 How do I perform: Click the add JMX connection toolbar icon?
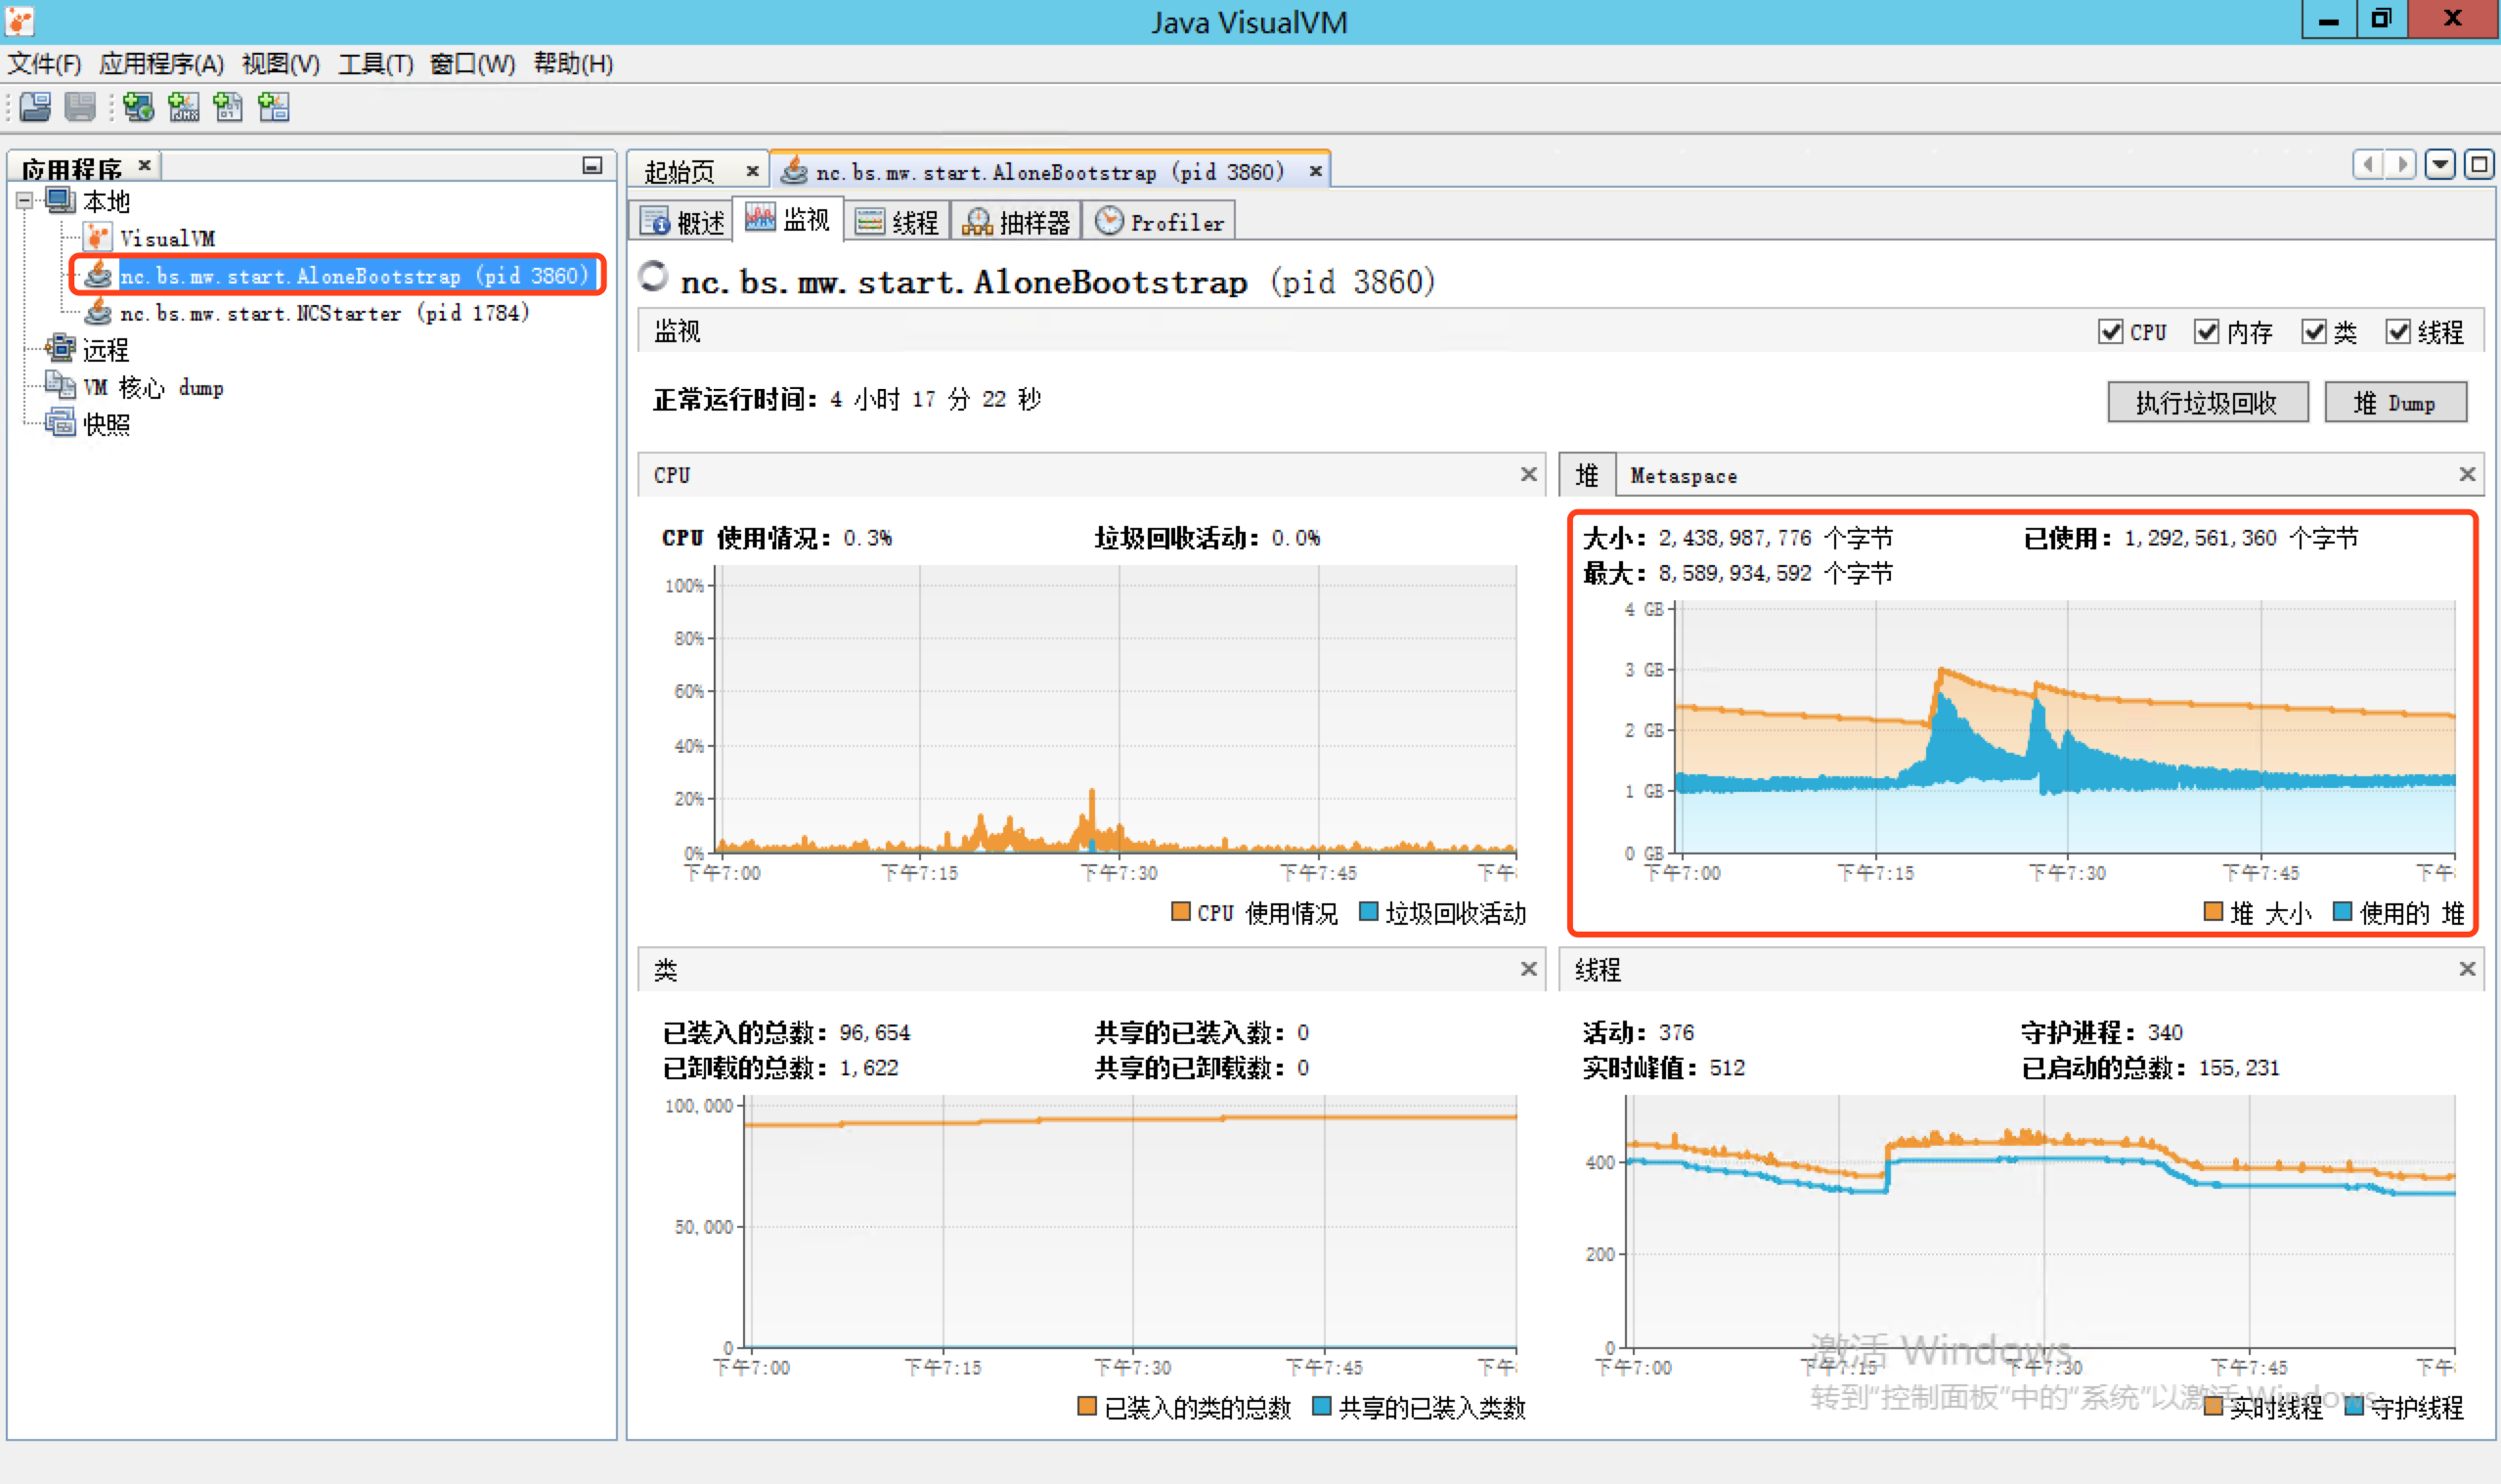pos(184,107)
